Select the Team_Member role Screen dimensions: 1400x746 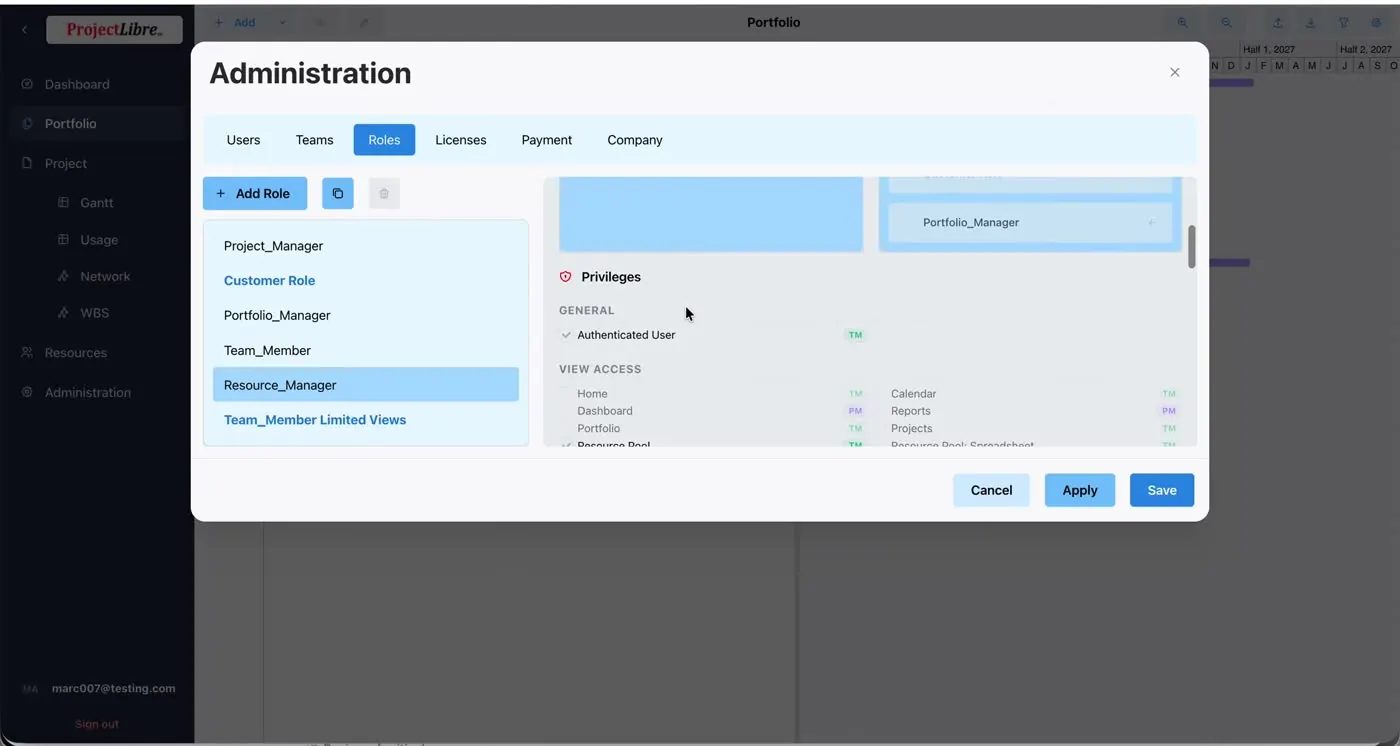pyautogui.click(x=366, y=350)
